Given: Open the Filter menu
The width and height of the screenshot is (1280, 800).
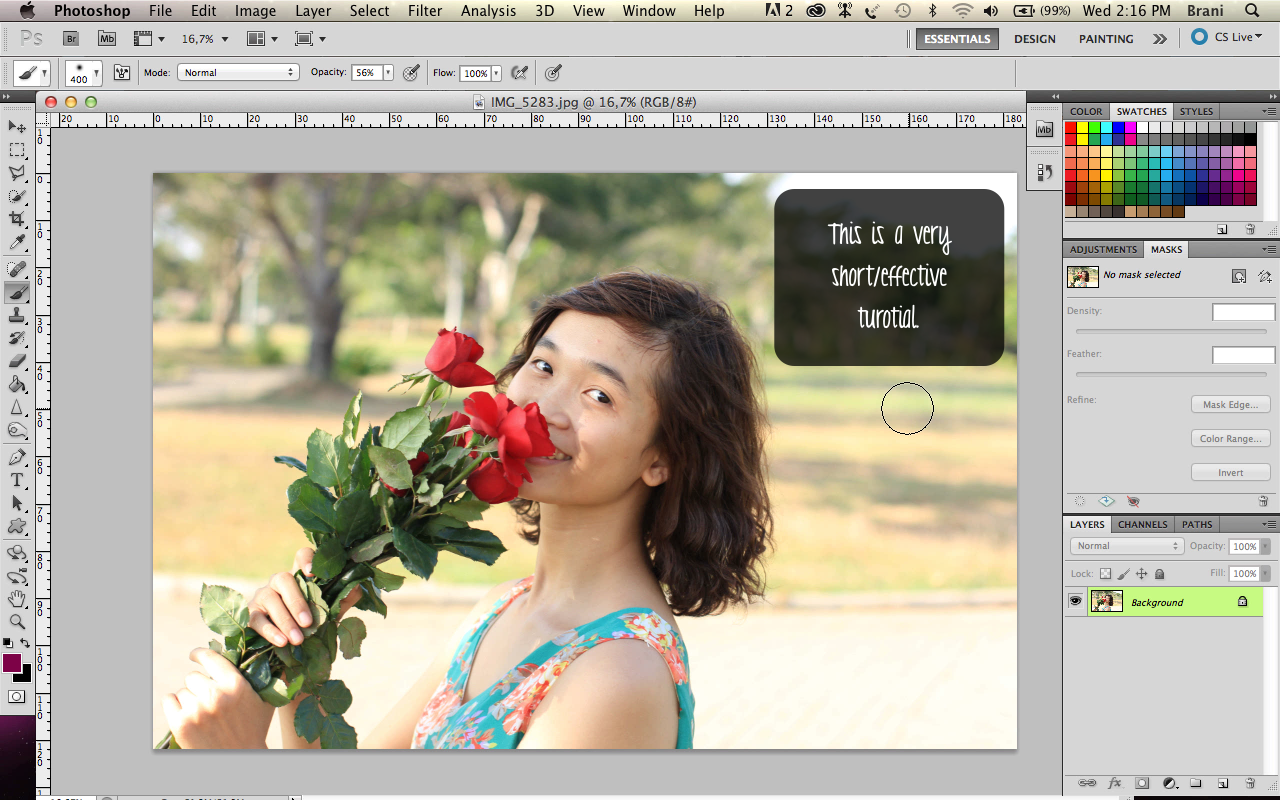Looking at the screenshot, I should click(425, 11).
